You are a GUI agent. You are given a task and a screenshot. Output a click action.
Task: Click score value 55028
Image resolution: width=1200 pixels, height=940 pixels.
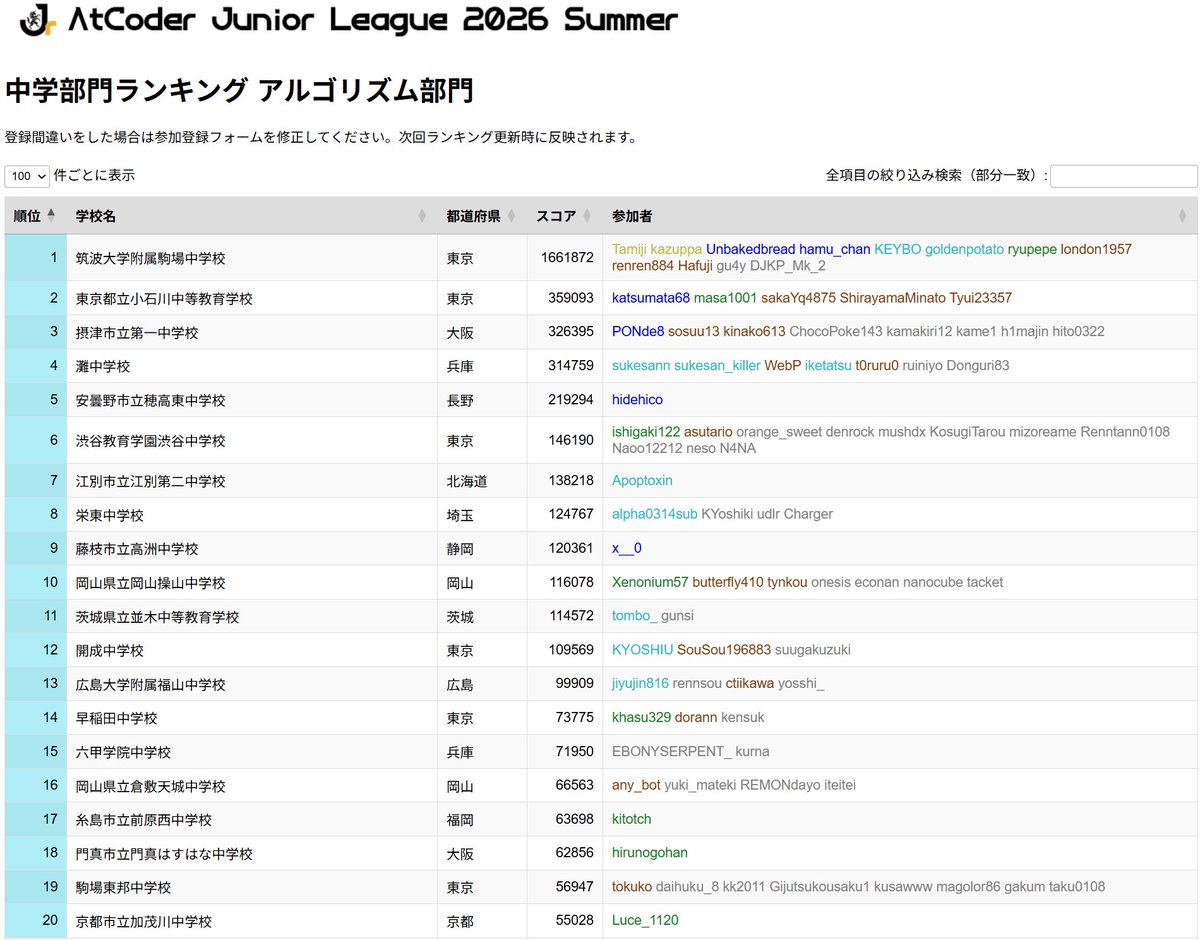pyautogui.click(x=575, y=921)
